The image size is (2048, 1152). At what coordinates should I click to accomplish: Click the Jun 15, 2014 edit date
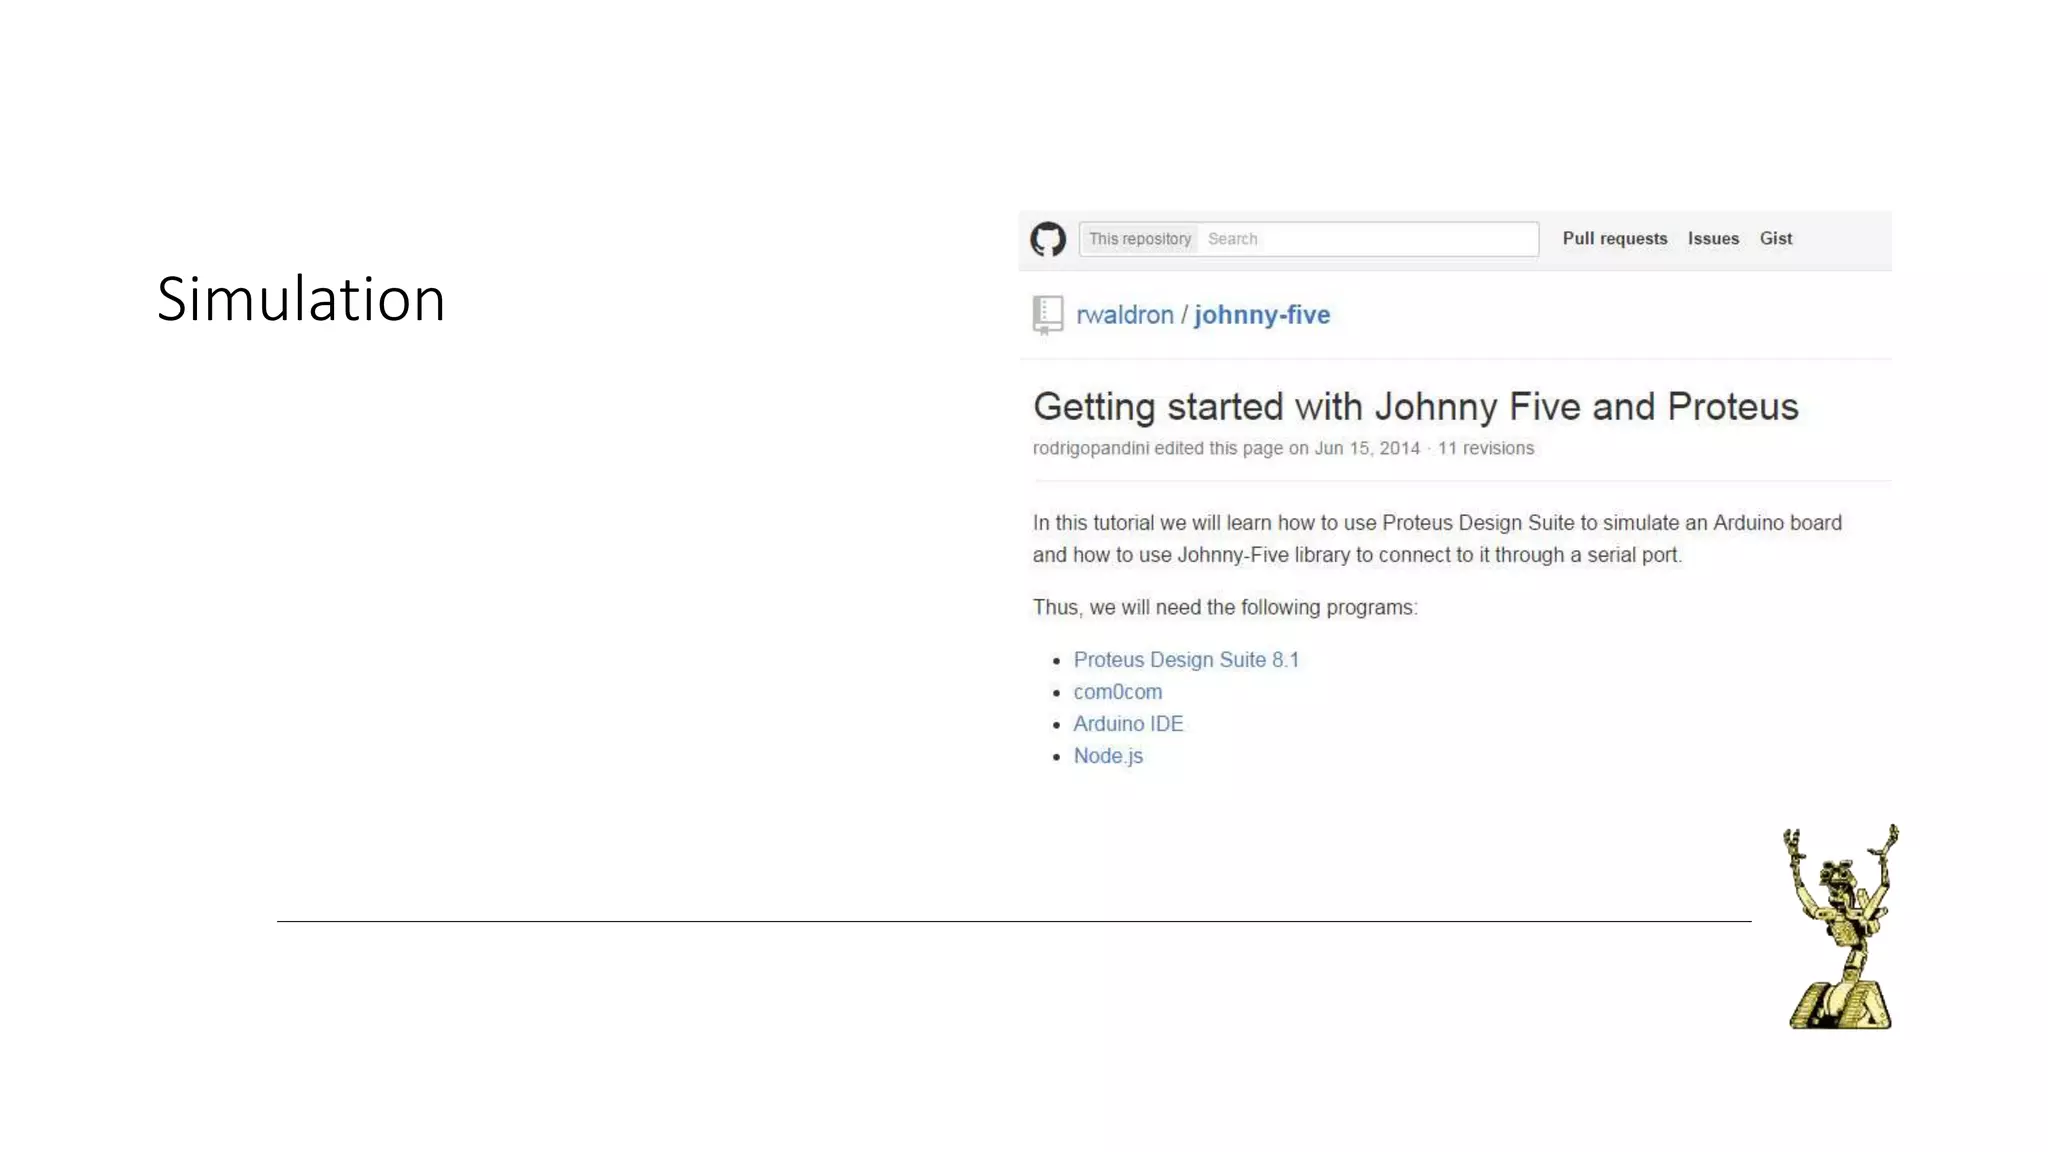[x=1366, y=449]
